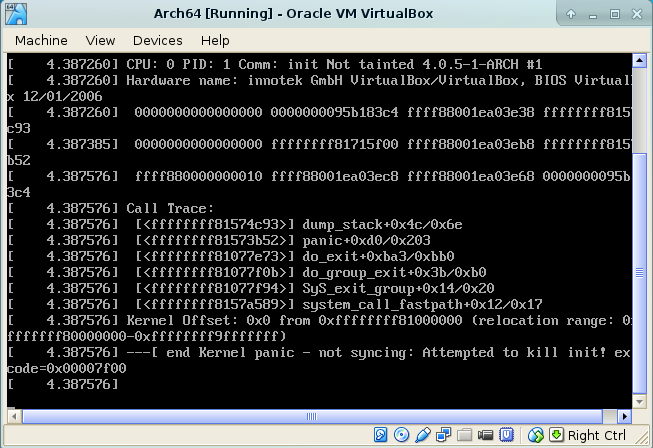
Task: Click the VirtualBox app icon in title bar
Action: 16,14
